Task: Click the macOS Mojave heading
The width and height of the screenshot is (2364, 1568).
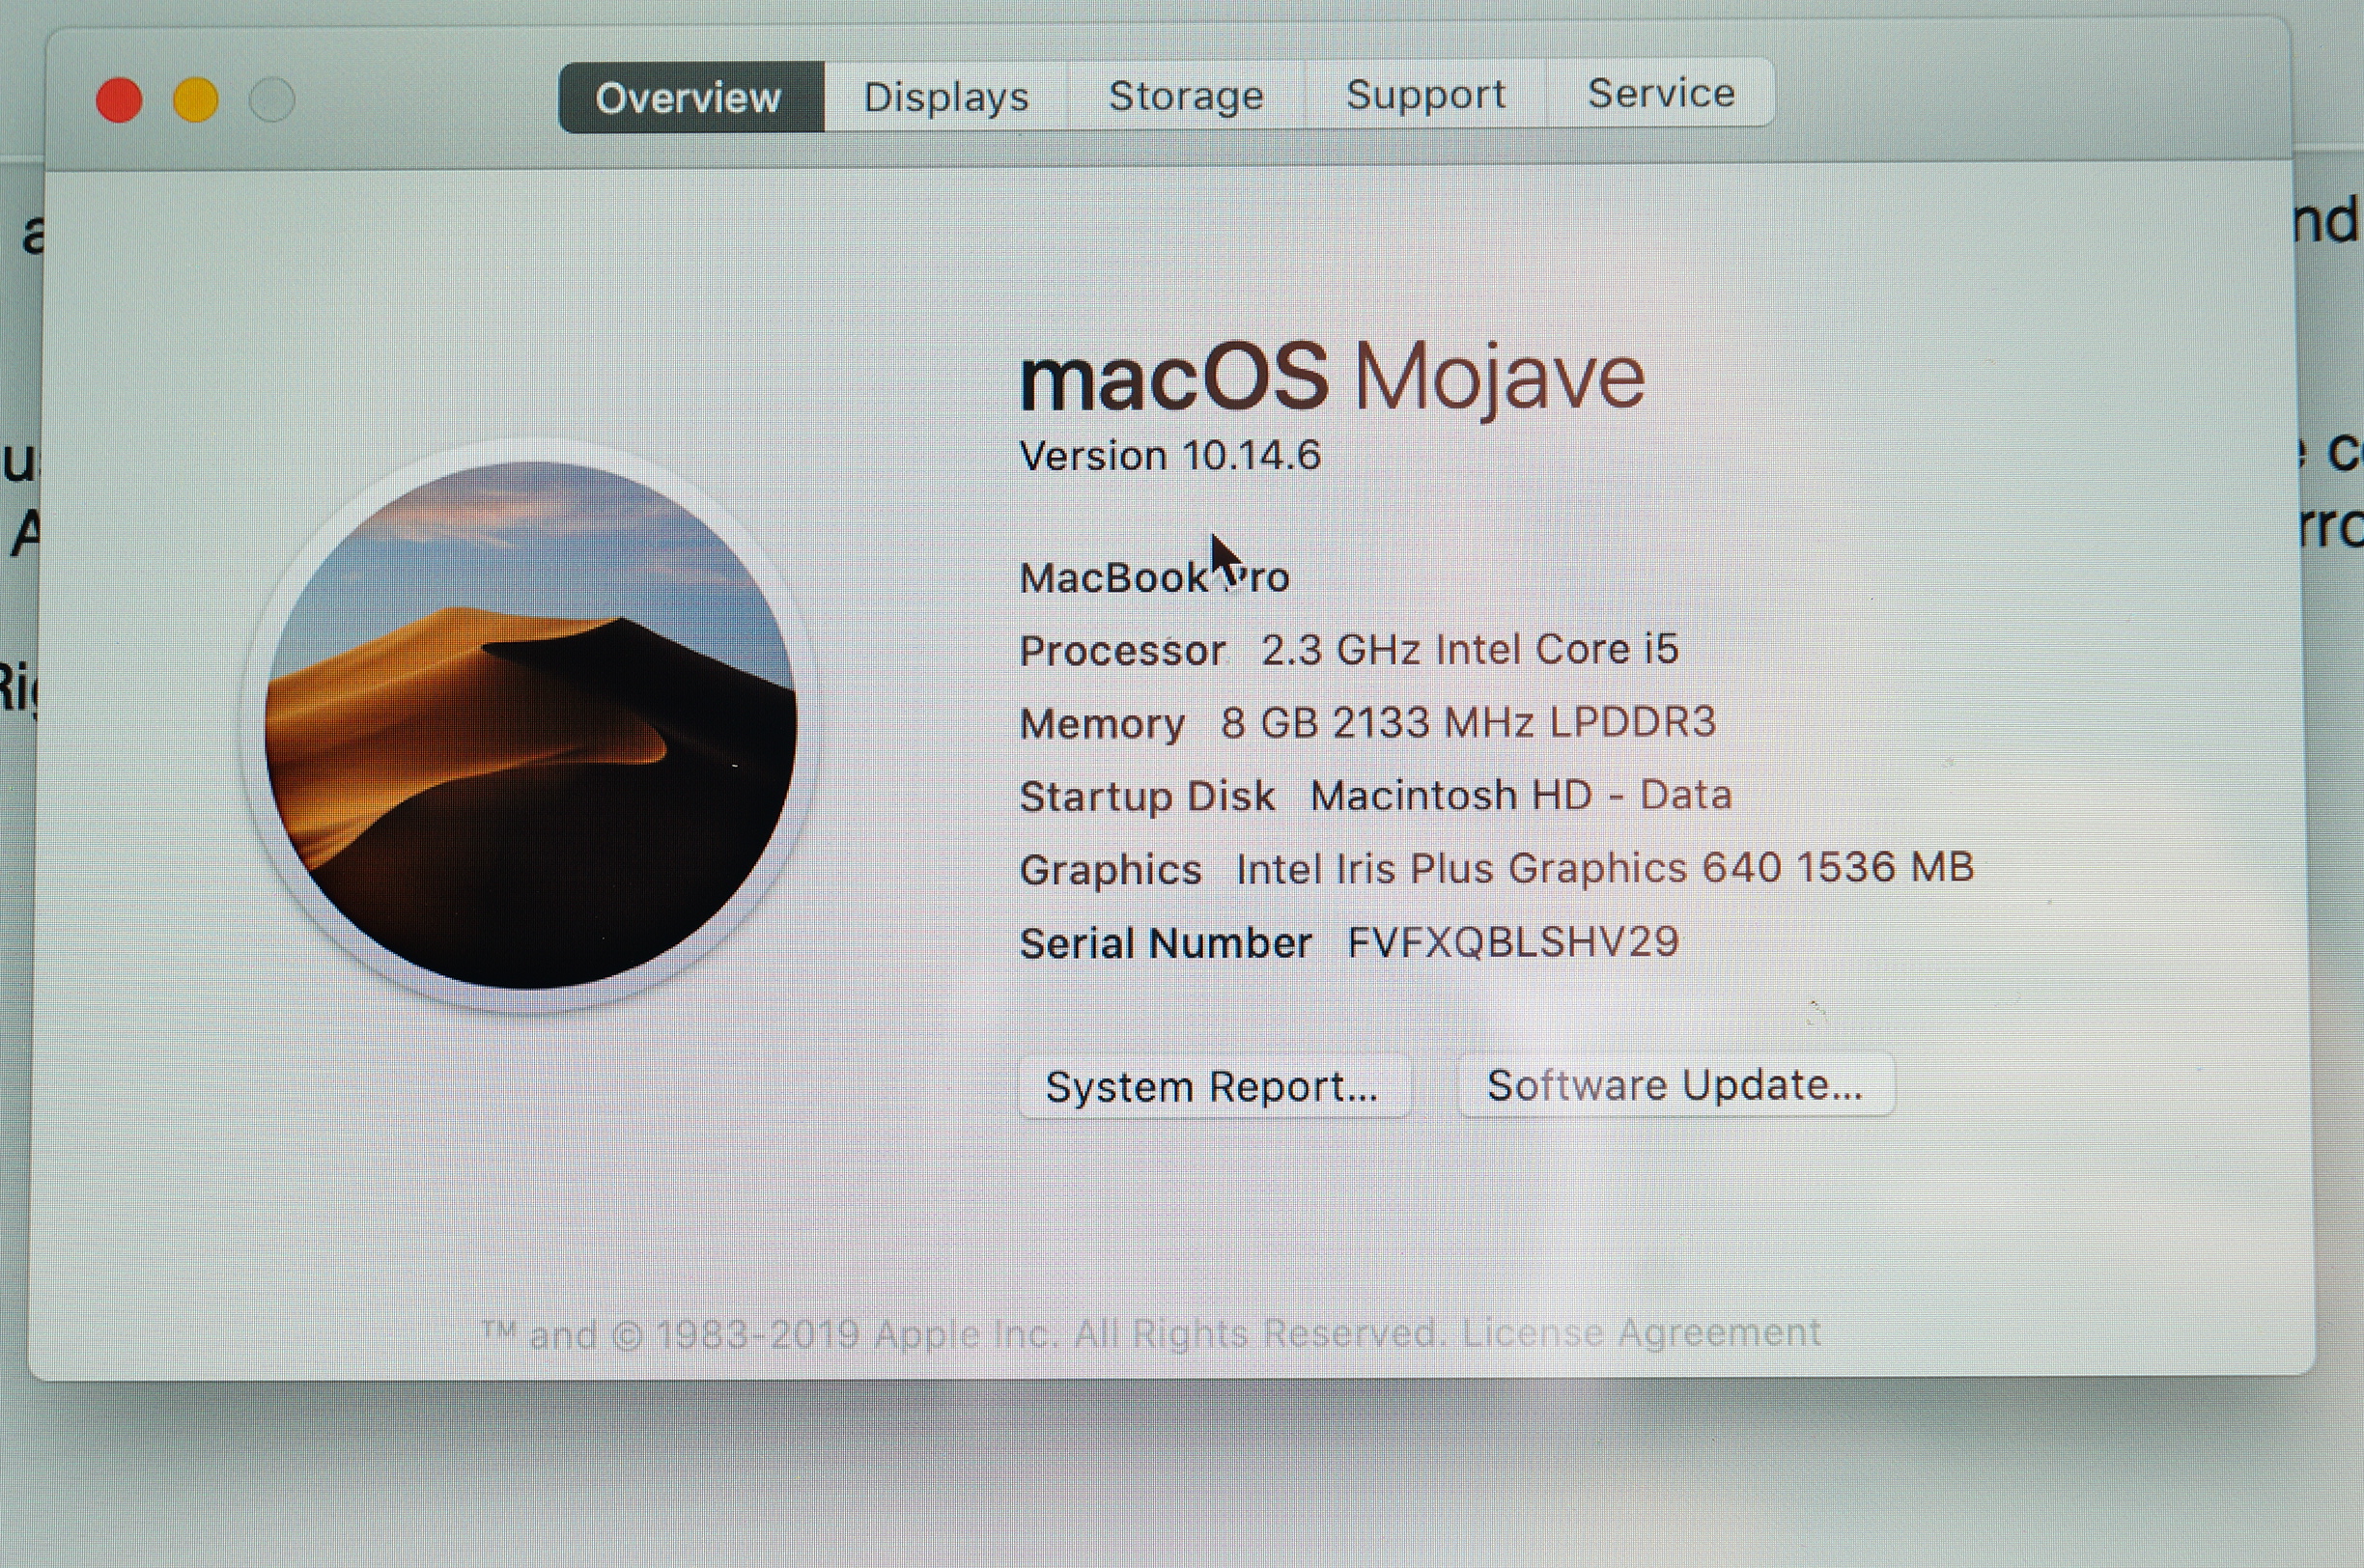Action: [1332, 377]
